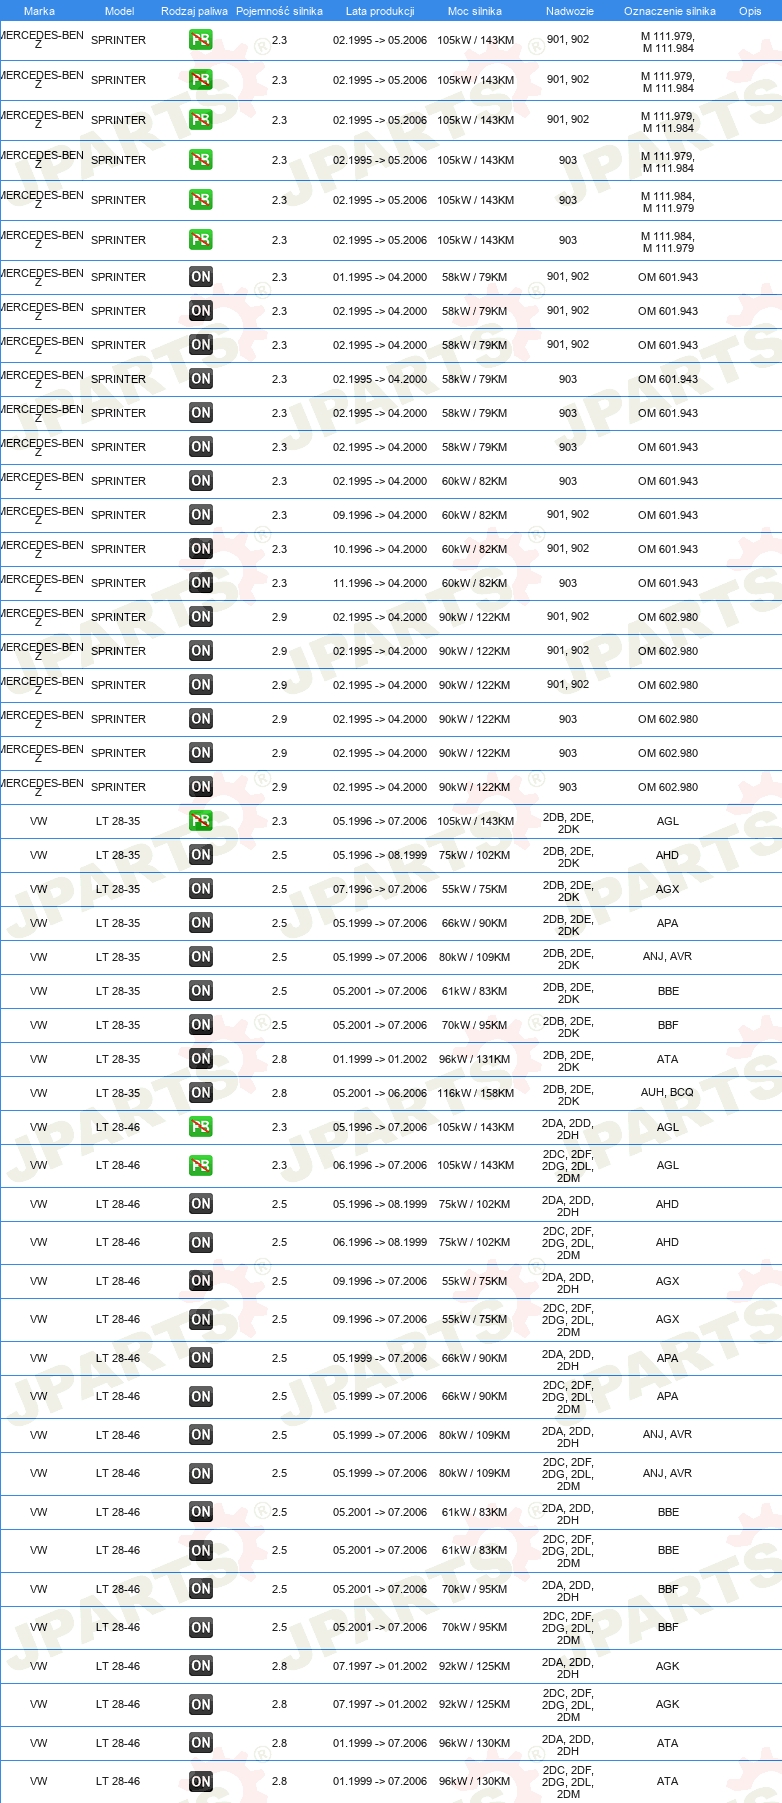
Task: Click the PB fuel icon in LT 28-35 AGL row
Action: 201,821
